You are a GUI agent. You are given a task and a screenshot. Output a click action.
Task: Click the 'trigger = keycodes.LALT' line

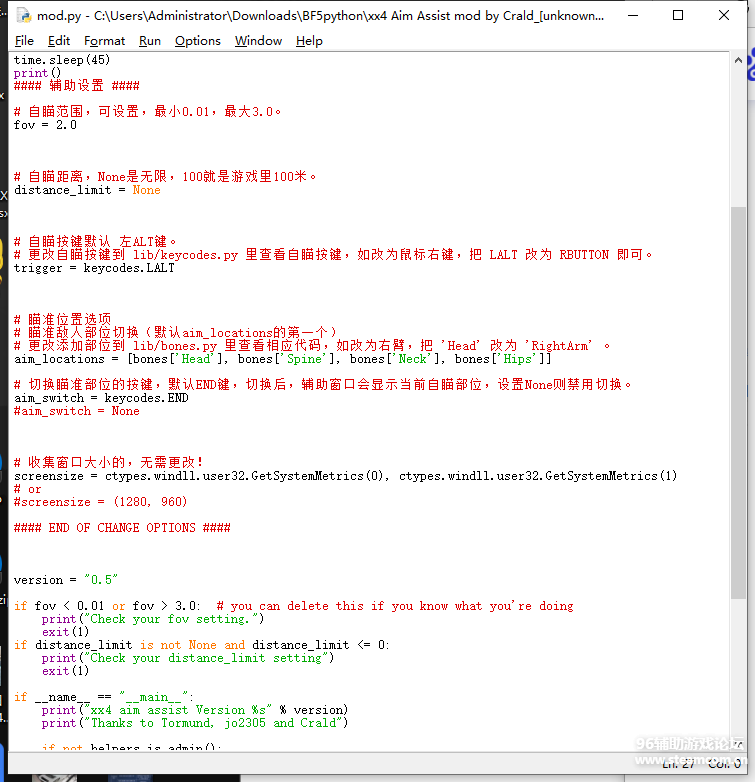click(94, 268)
